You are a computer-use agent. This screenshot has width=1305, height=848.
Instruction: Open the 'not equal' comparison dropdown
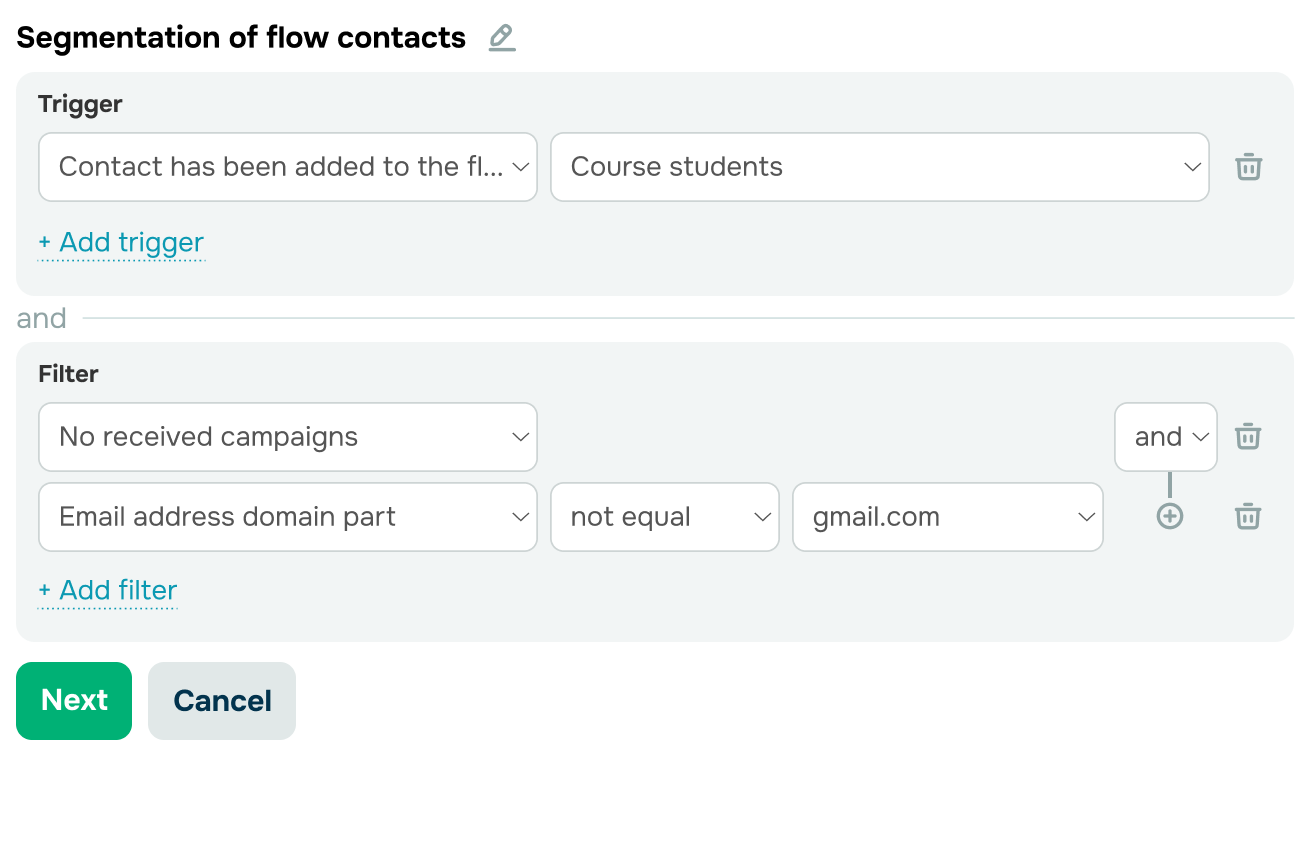pos(664,517)
